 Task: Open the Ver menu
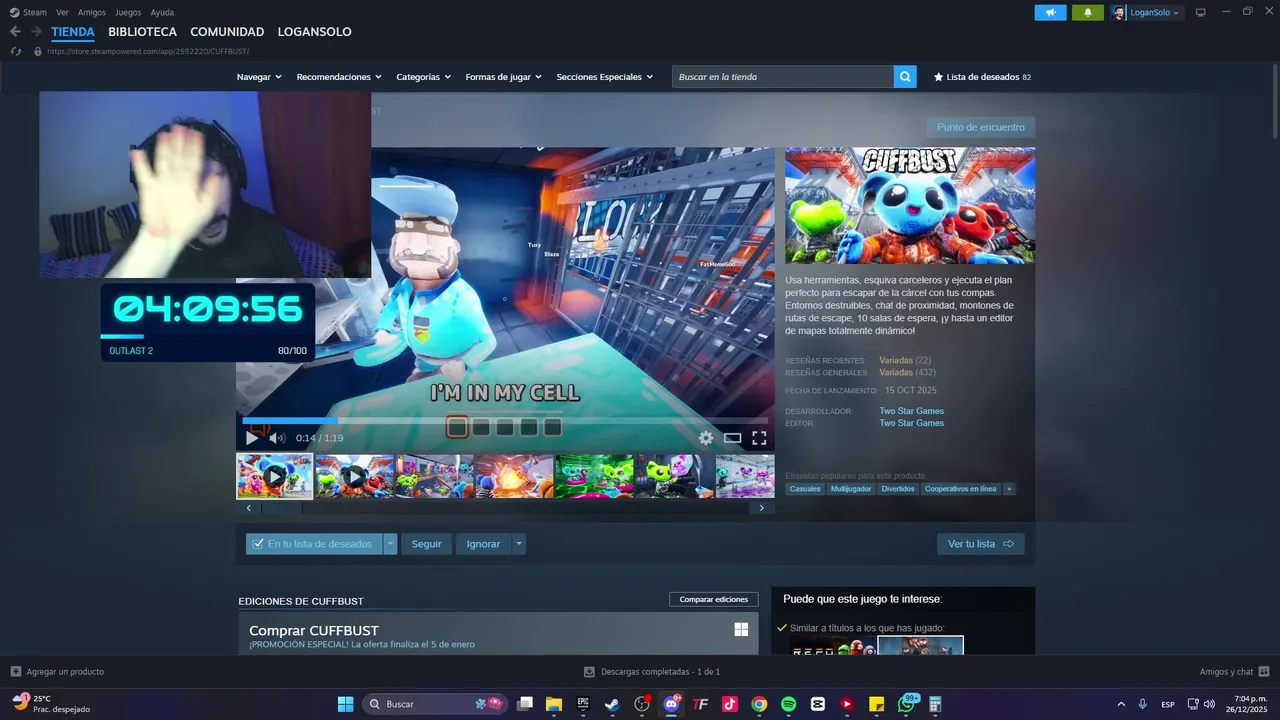[x=62, y=12]
